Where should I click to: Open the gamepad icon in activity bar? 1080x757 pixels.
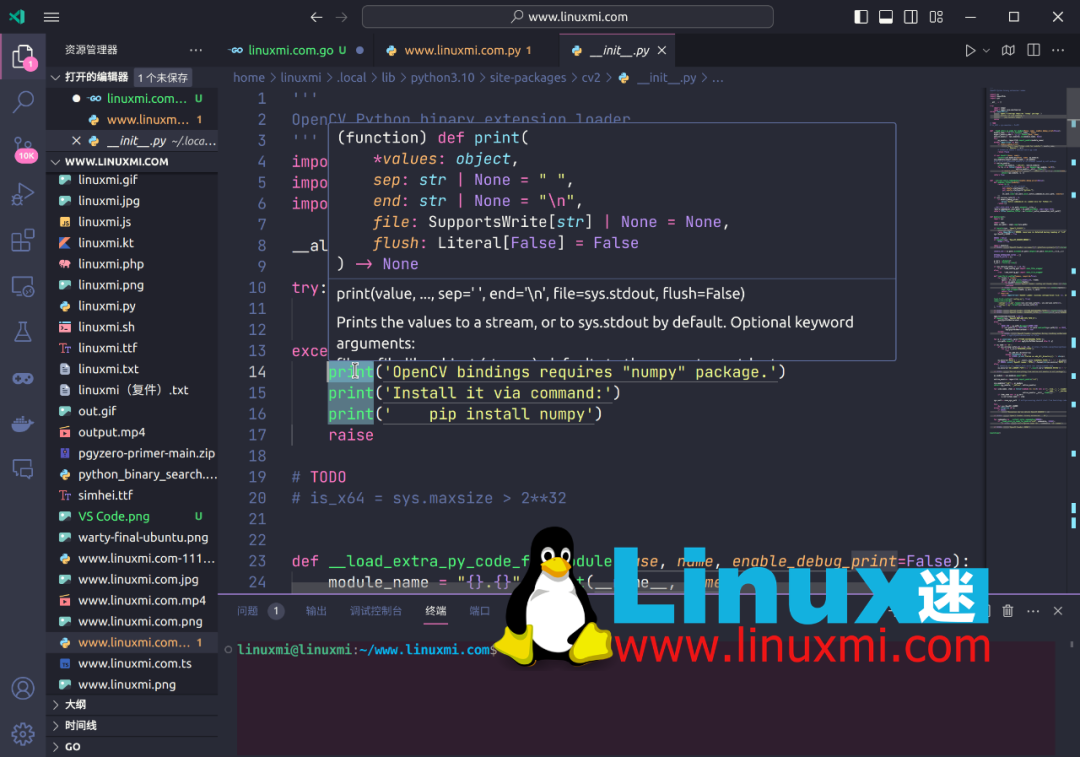pos(23,378)
